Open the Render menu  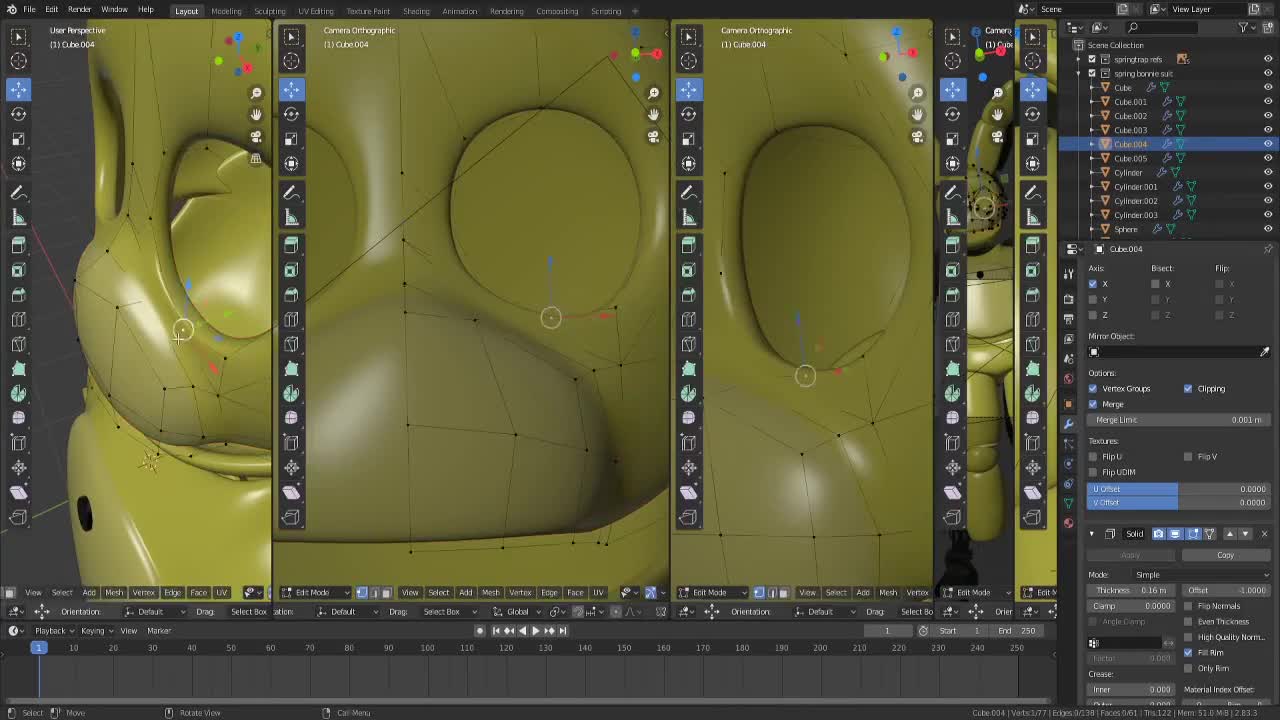tap(79, 10)
